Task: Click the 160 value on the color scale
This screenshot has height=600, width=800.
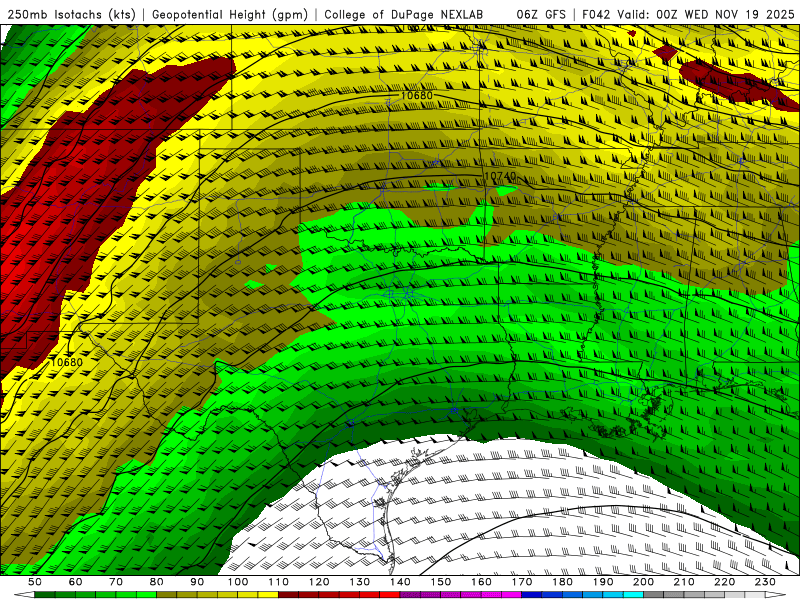Action: click(481, 582)
